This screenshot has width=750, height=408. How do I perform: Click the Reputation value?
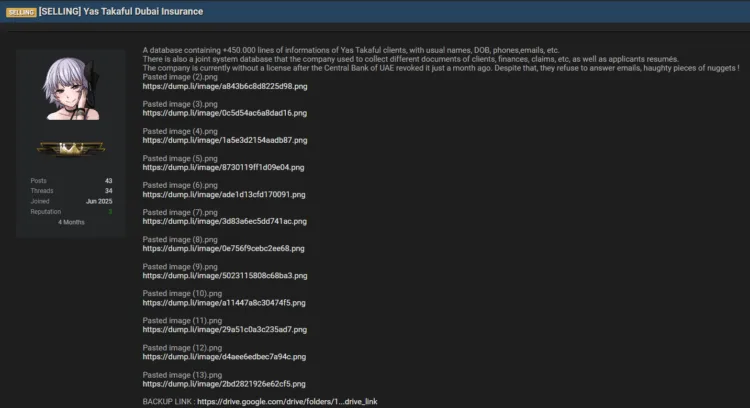[110, 212]
